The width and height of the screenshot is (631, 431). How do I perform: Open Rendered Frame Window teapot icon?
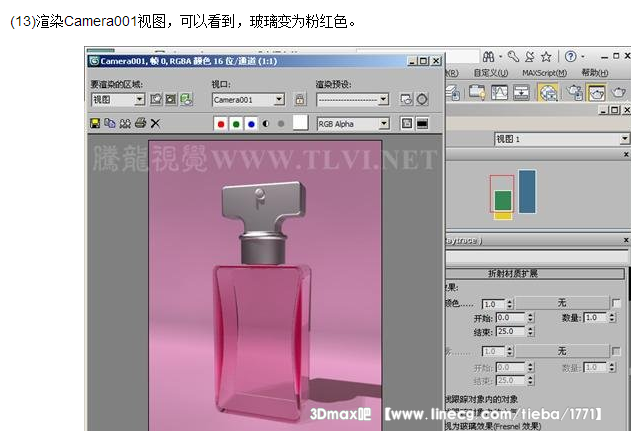point(596,93)
